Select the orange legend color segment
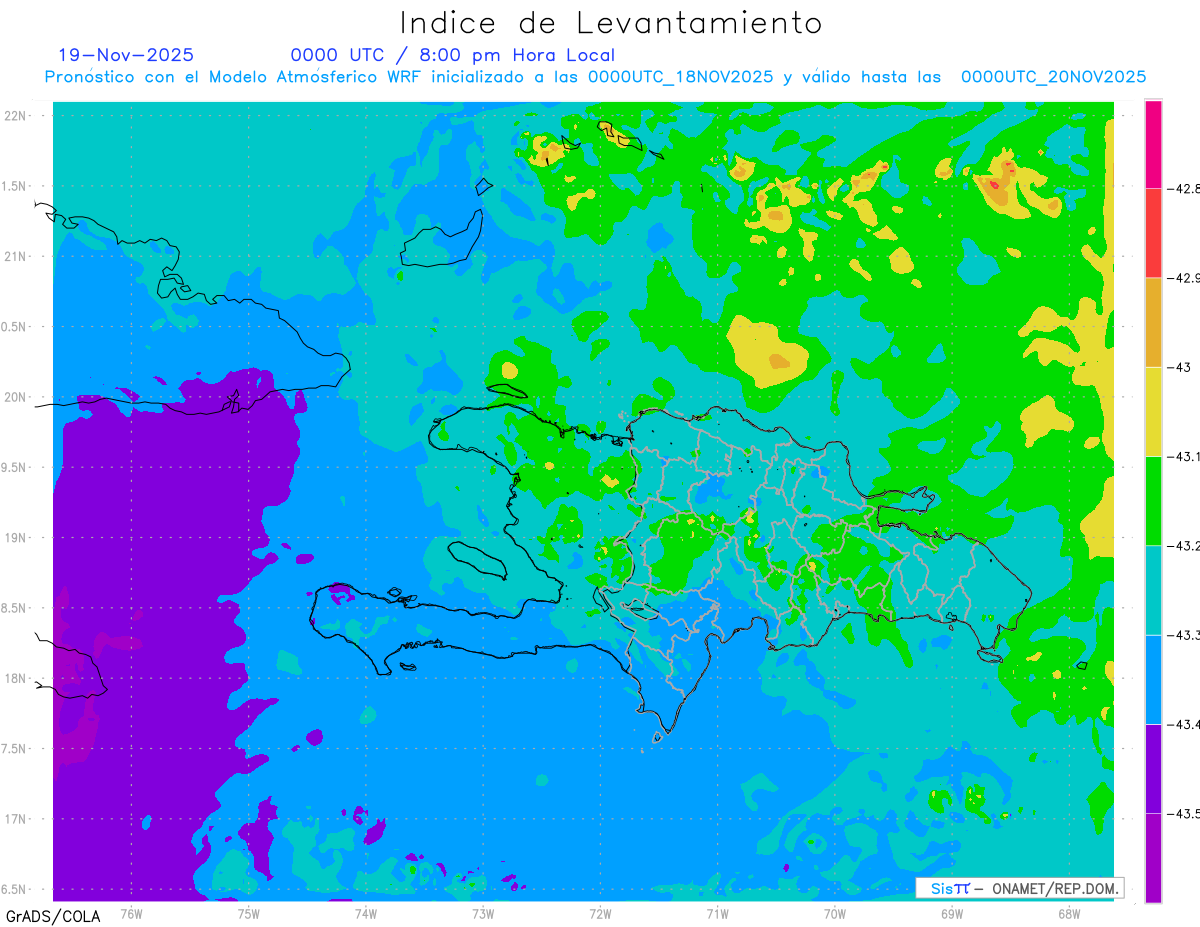Viewport: 1200px width, 927px height. (x=1153, y=322)
